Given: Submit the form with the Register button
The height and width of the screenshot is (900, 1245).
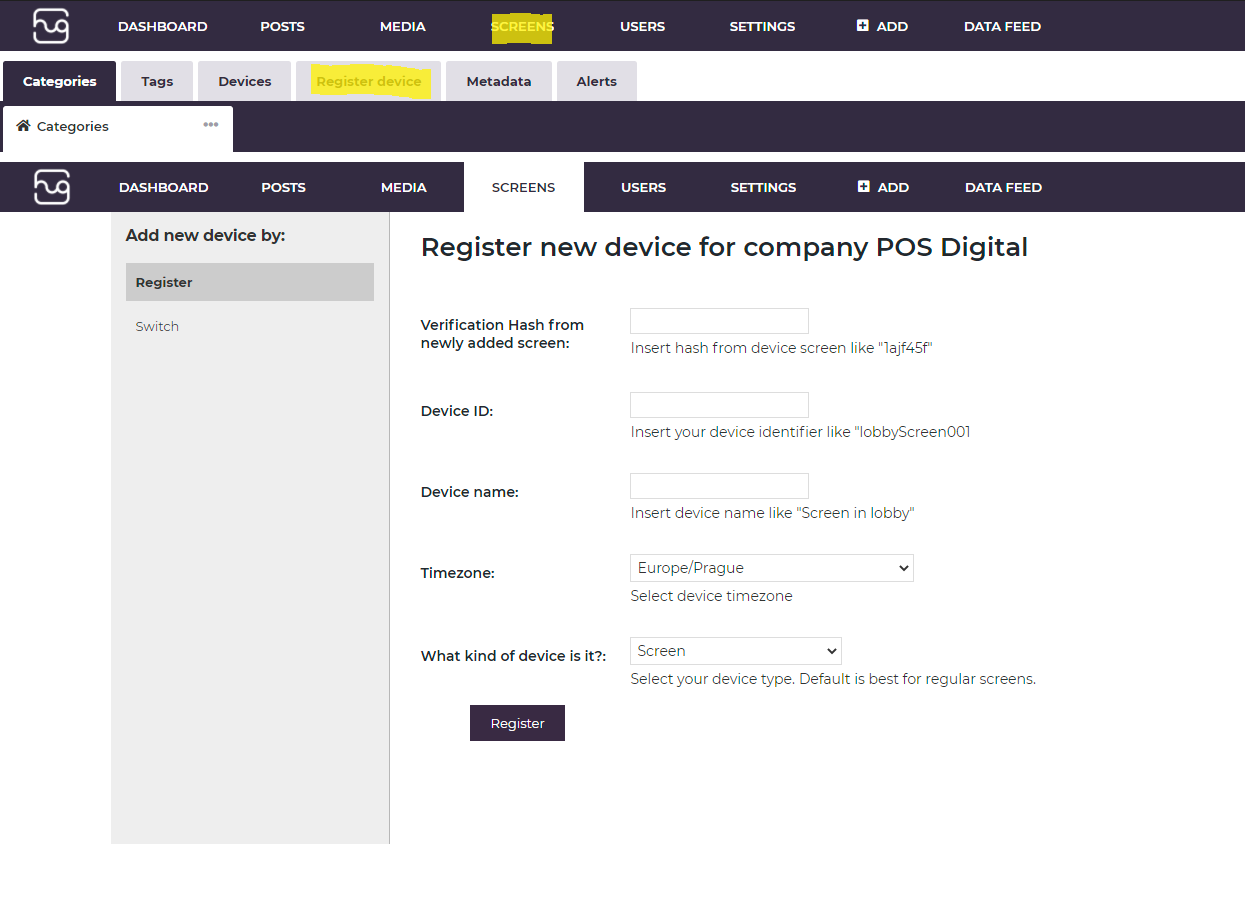Looking at the screenshot, I should [x=517, y=723].
